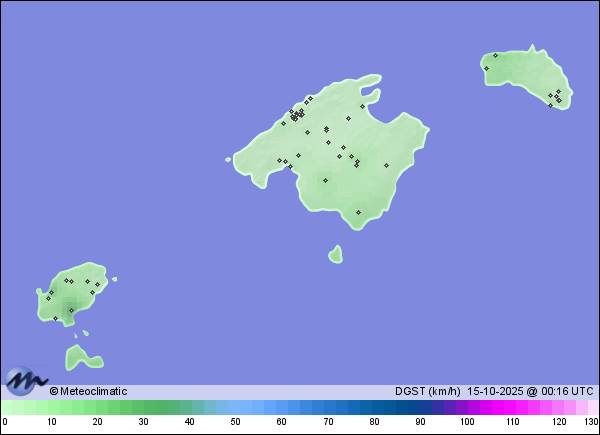The width and height of the screenshot is (600, 435).
Task: Select the westernmost station marker on Ibiza
Action: click(x=48, y=297)
